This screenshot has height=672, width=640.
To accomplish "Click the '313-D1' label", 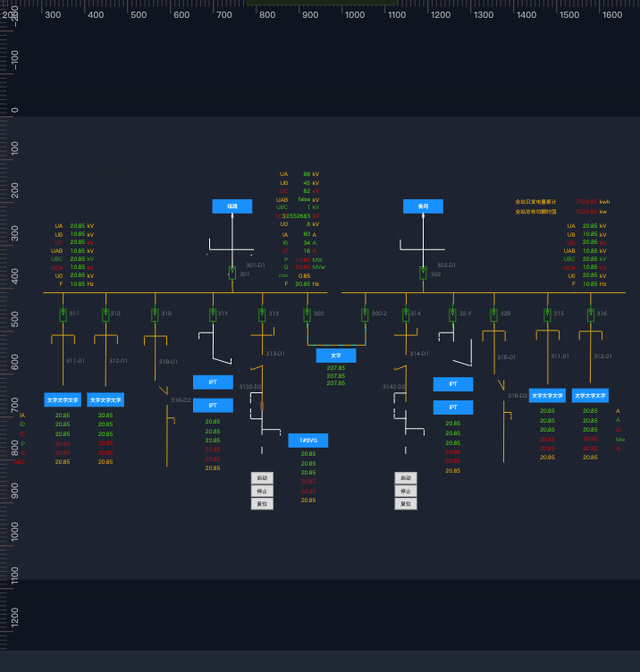I will (275, 354).
